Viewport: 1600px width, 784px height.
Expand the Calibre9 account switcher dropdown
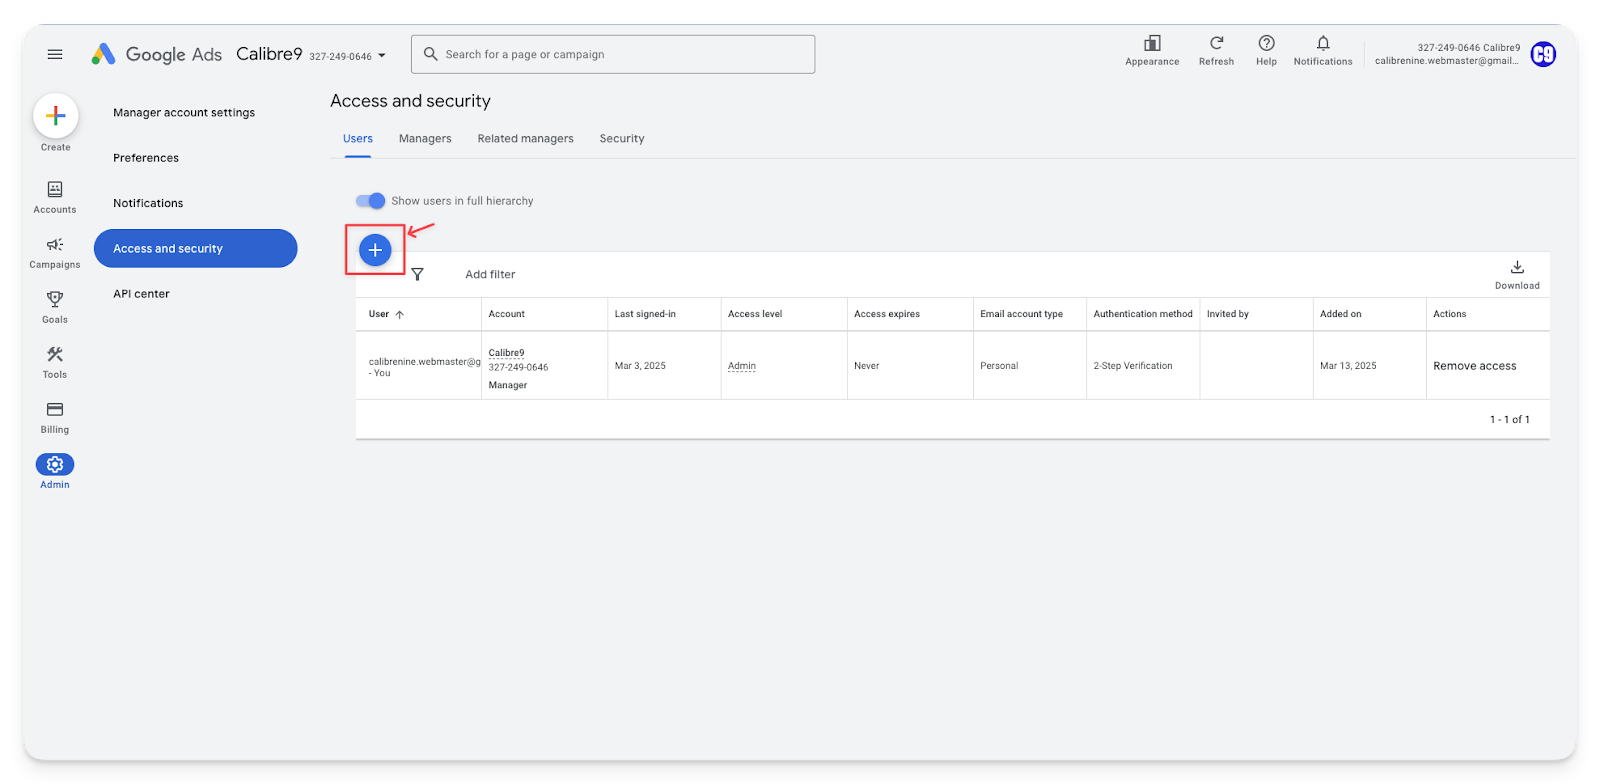(x=381, y=56)
